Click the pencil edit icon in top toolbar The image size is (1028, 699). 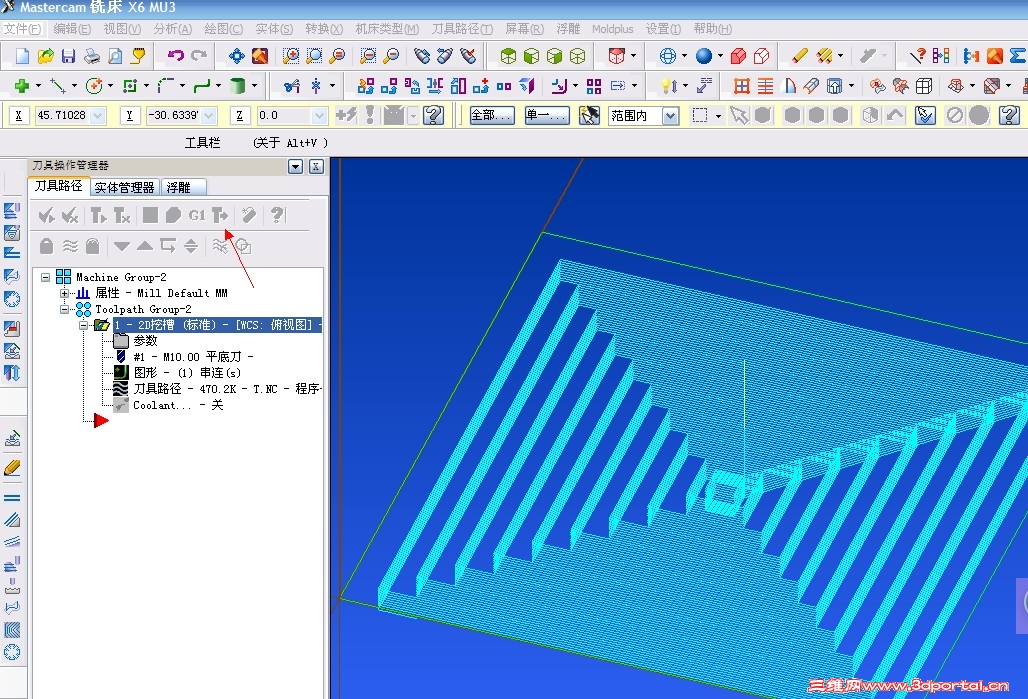point(799,56)
